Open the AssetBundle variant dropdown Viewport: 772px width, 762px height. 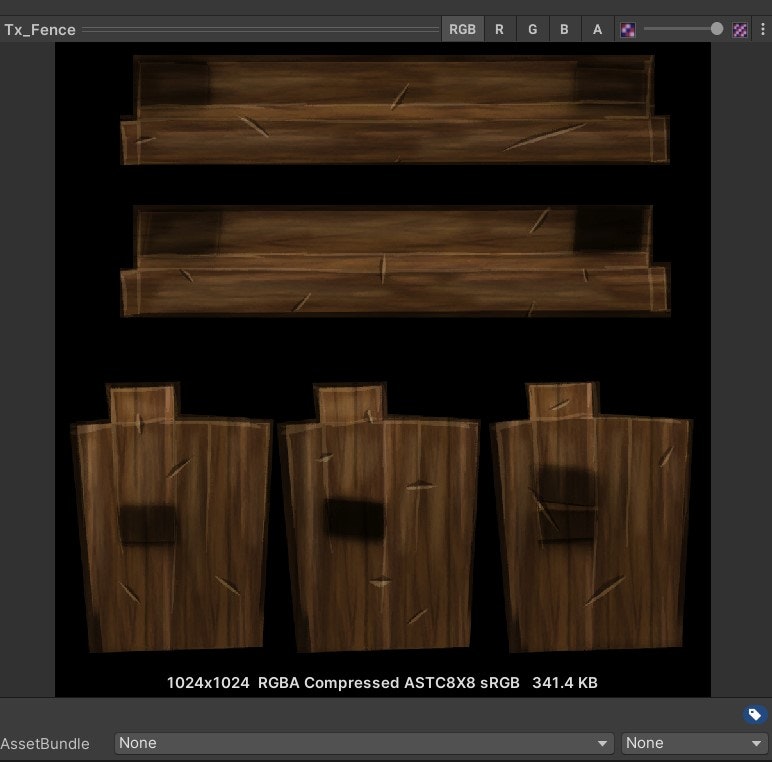tap(694, 743)
